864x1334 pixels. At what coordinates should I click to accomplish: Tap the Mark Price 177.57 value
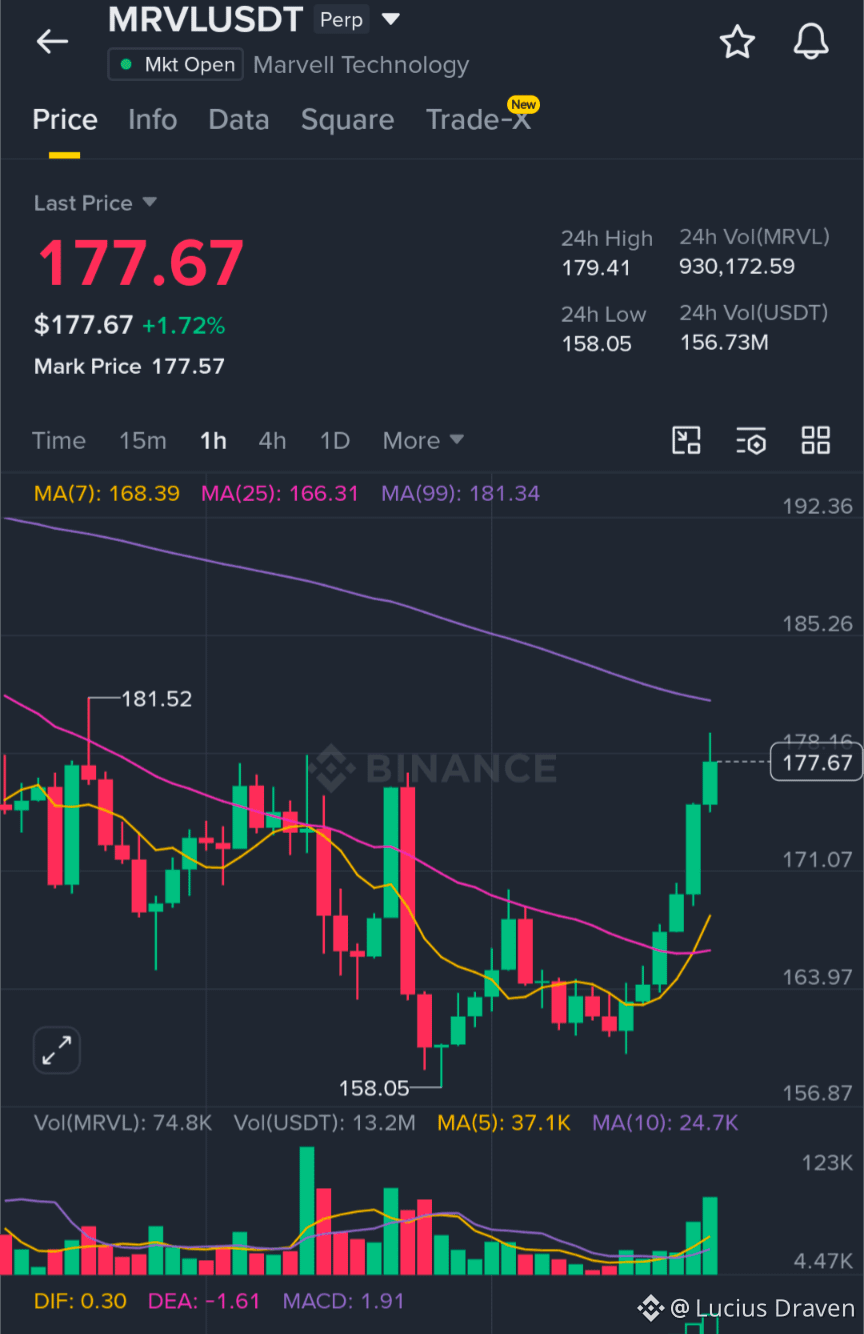(x=188, y=366)
